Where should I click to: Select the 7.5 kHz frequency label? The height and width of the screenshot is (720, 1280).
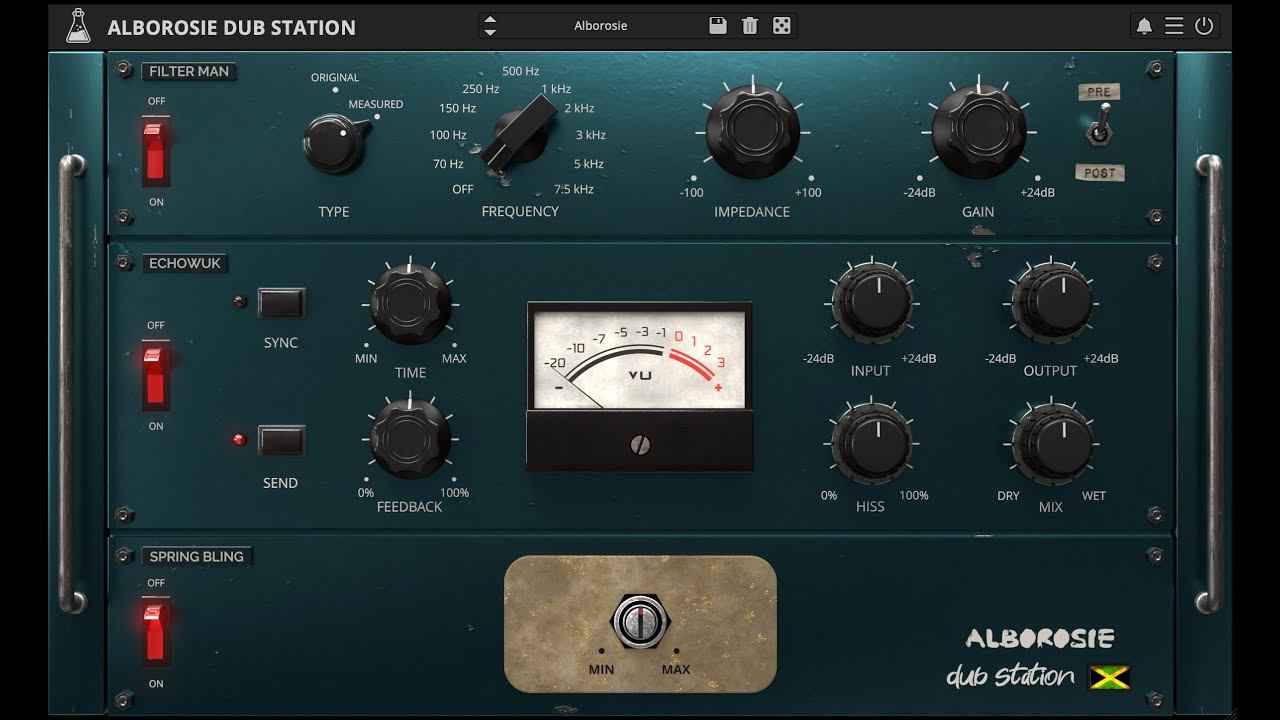tap(574, 189)
